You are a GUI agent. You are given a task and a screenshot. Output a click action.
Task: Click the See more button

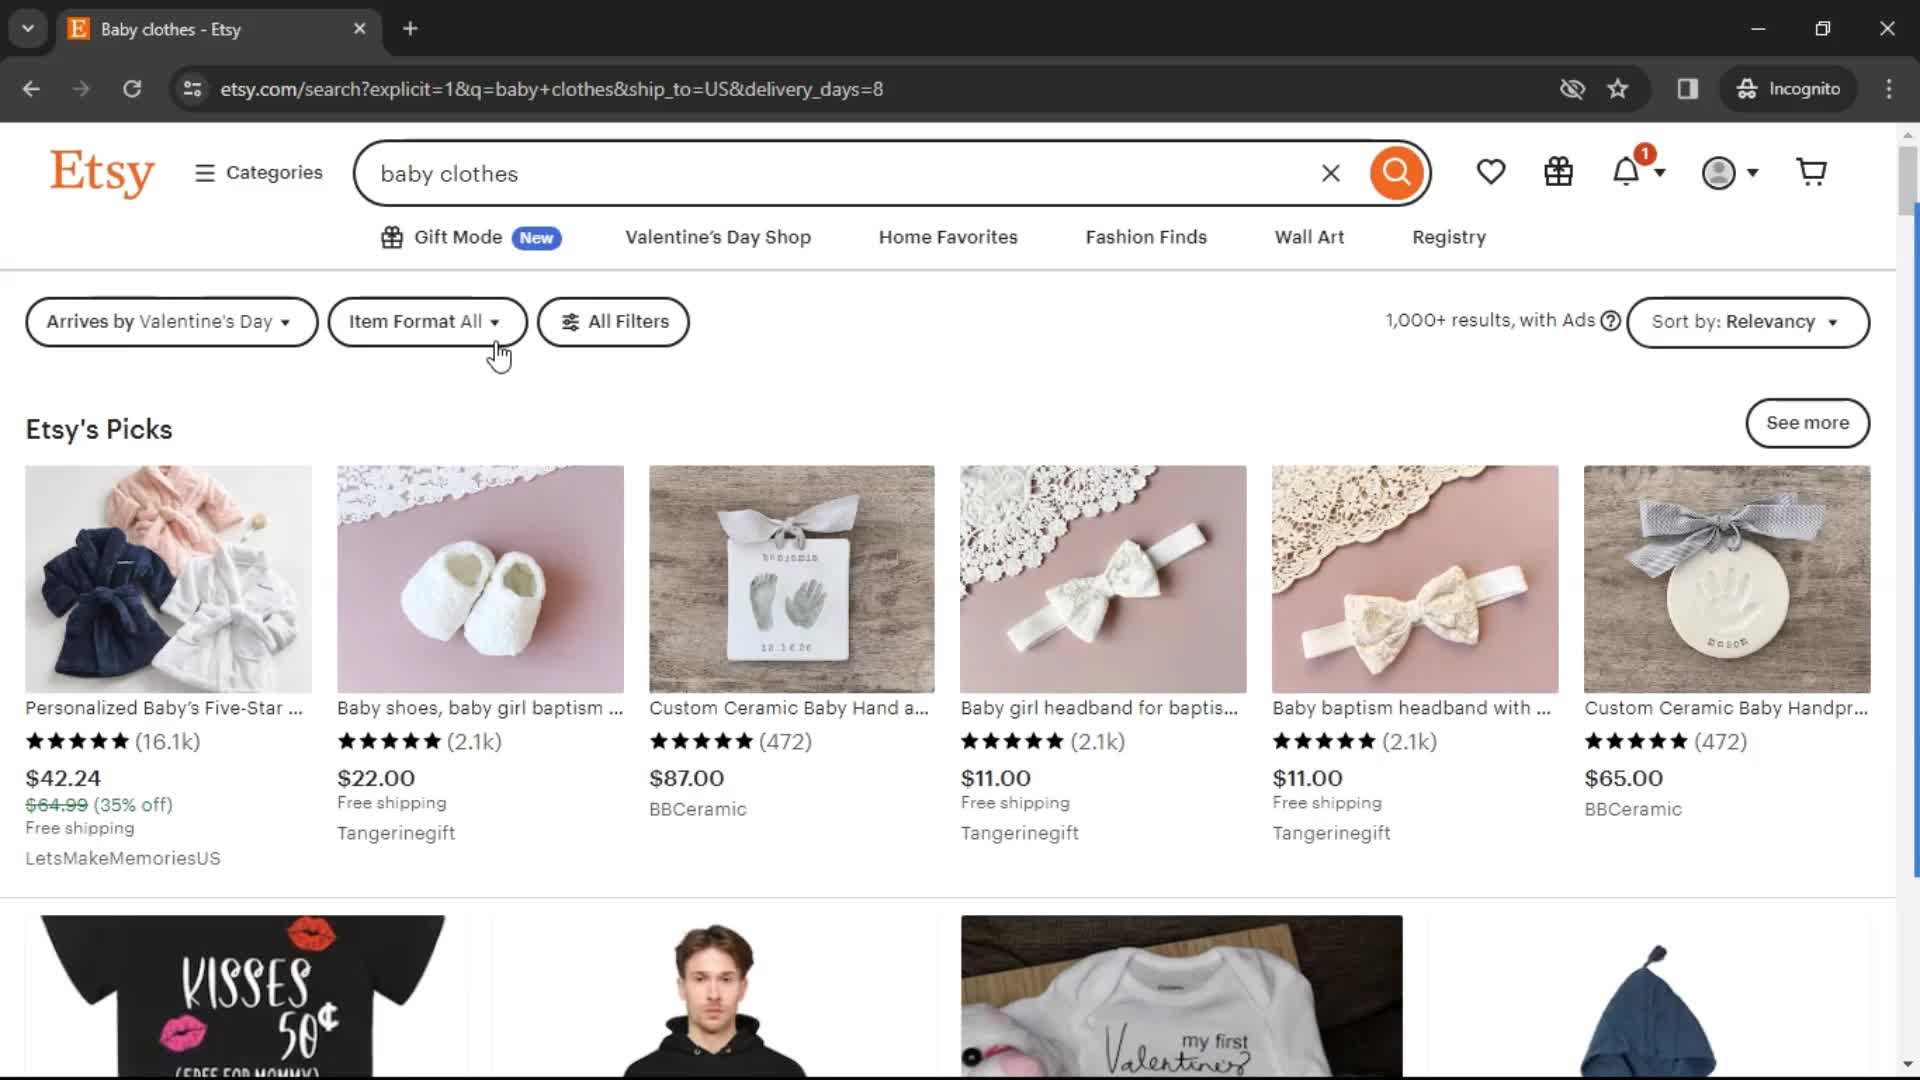coord(1808,422)
